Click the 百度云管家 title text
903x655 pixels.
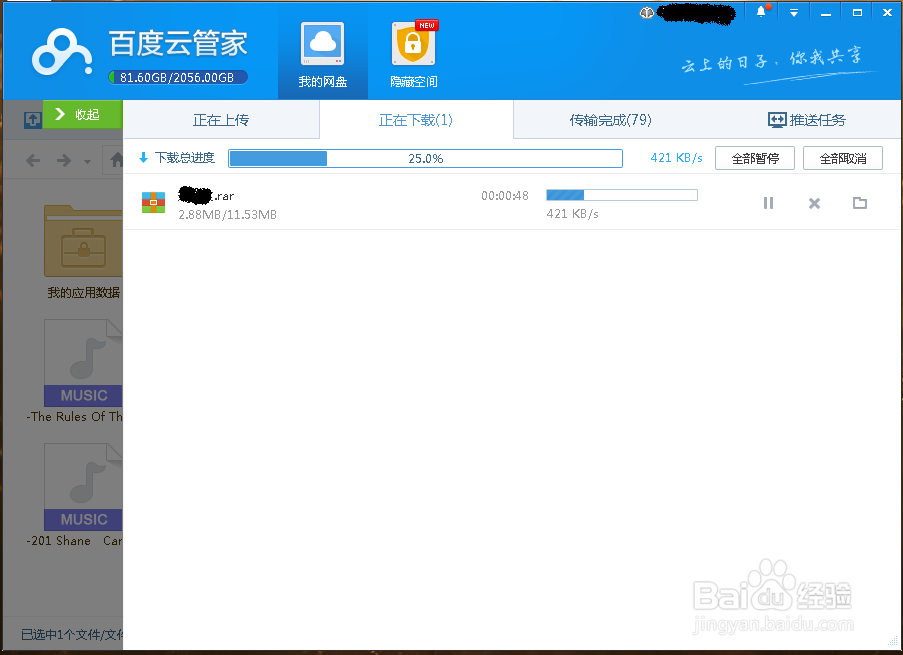click(178, 43)
